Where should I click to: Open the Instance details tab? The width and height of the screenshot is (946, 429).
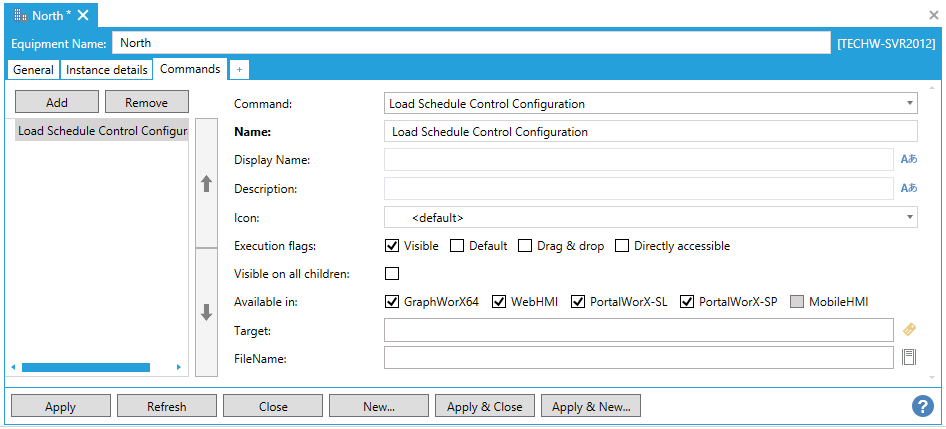pyautogui.click(x=107, y=69)
